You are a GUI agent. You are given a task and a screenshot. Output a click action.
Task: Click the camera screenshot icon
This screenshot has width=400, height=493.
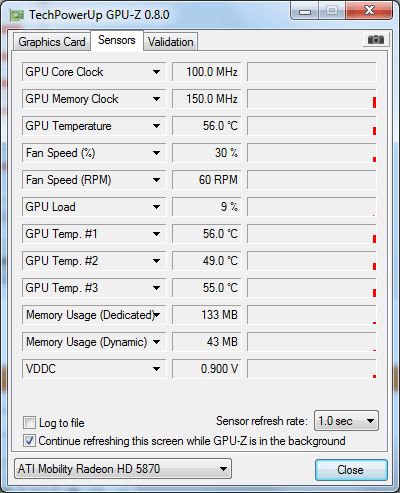pos(375,40)
